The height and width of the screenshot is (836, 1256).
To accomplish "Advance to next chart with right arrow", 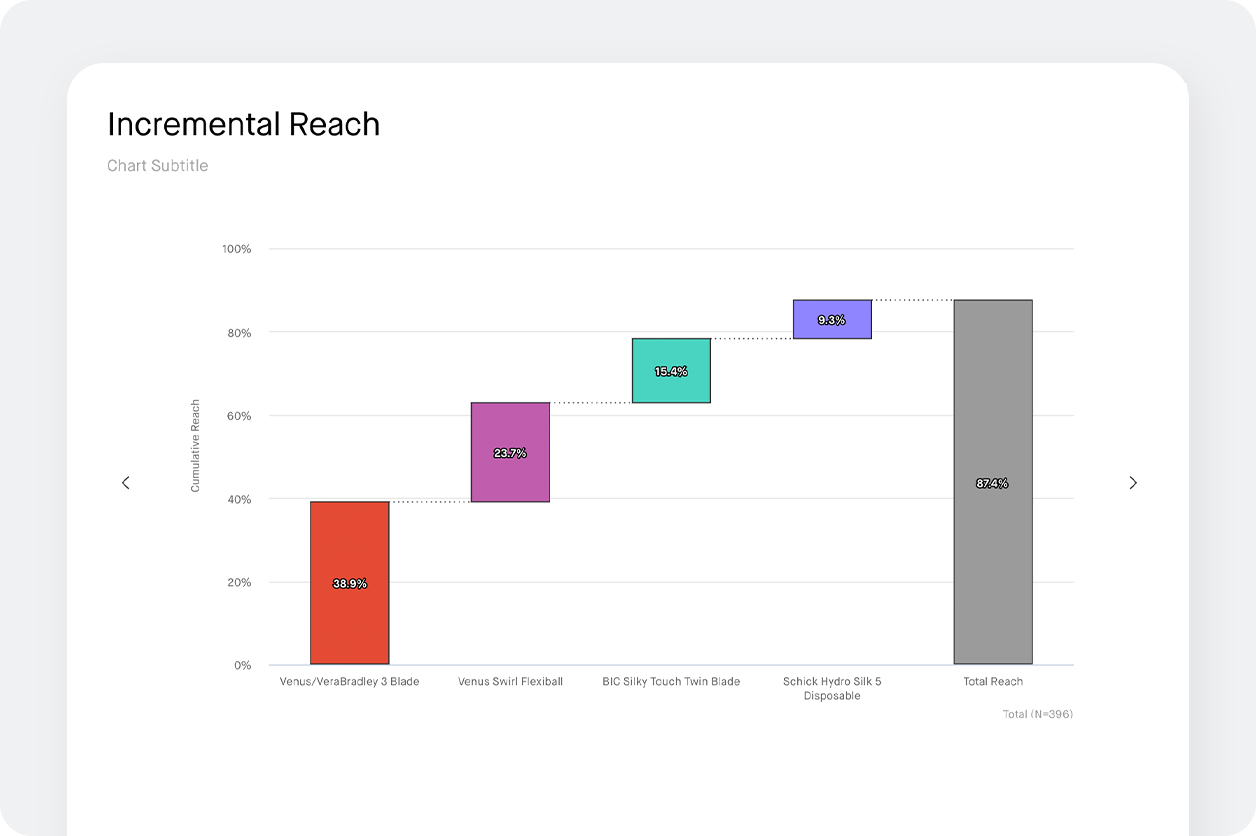I will click(x=1133, y=483).
